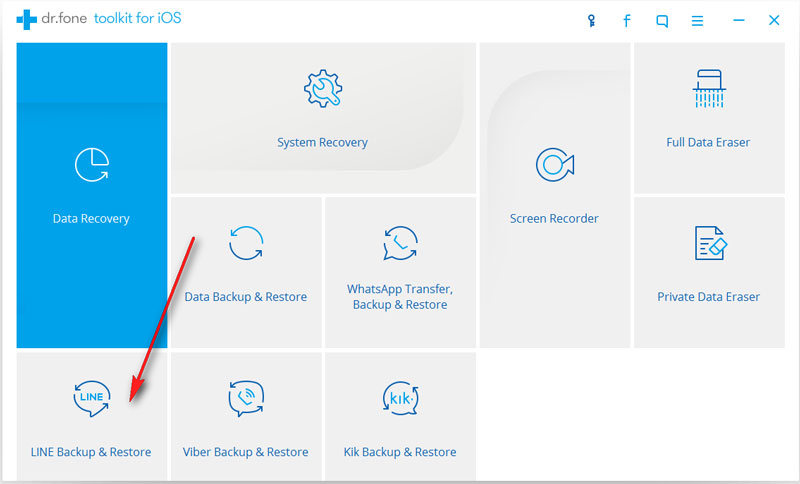Screen dimensions: 800x484
Task: Click the Private Data Eraser document icon
Action: click(x=710, y=243)
